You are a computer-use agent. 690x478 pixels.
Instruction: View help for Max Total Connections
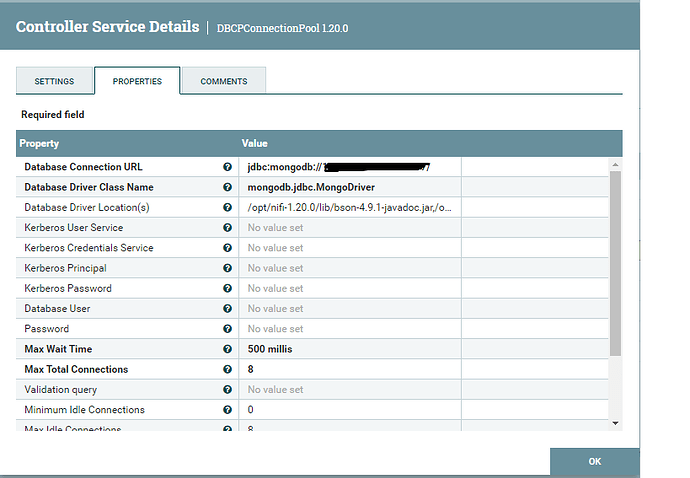click(x=228, y=369)
